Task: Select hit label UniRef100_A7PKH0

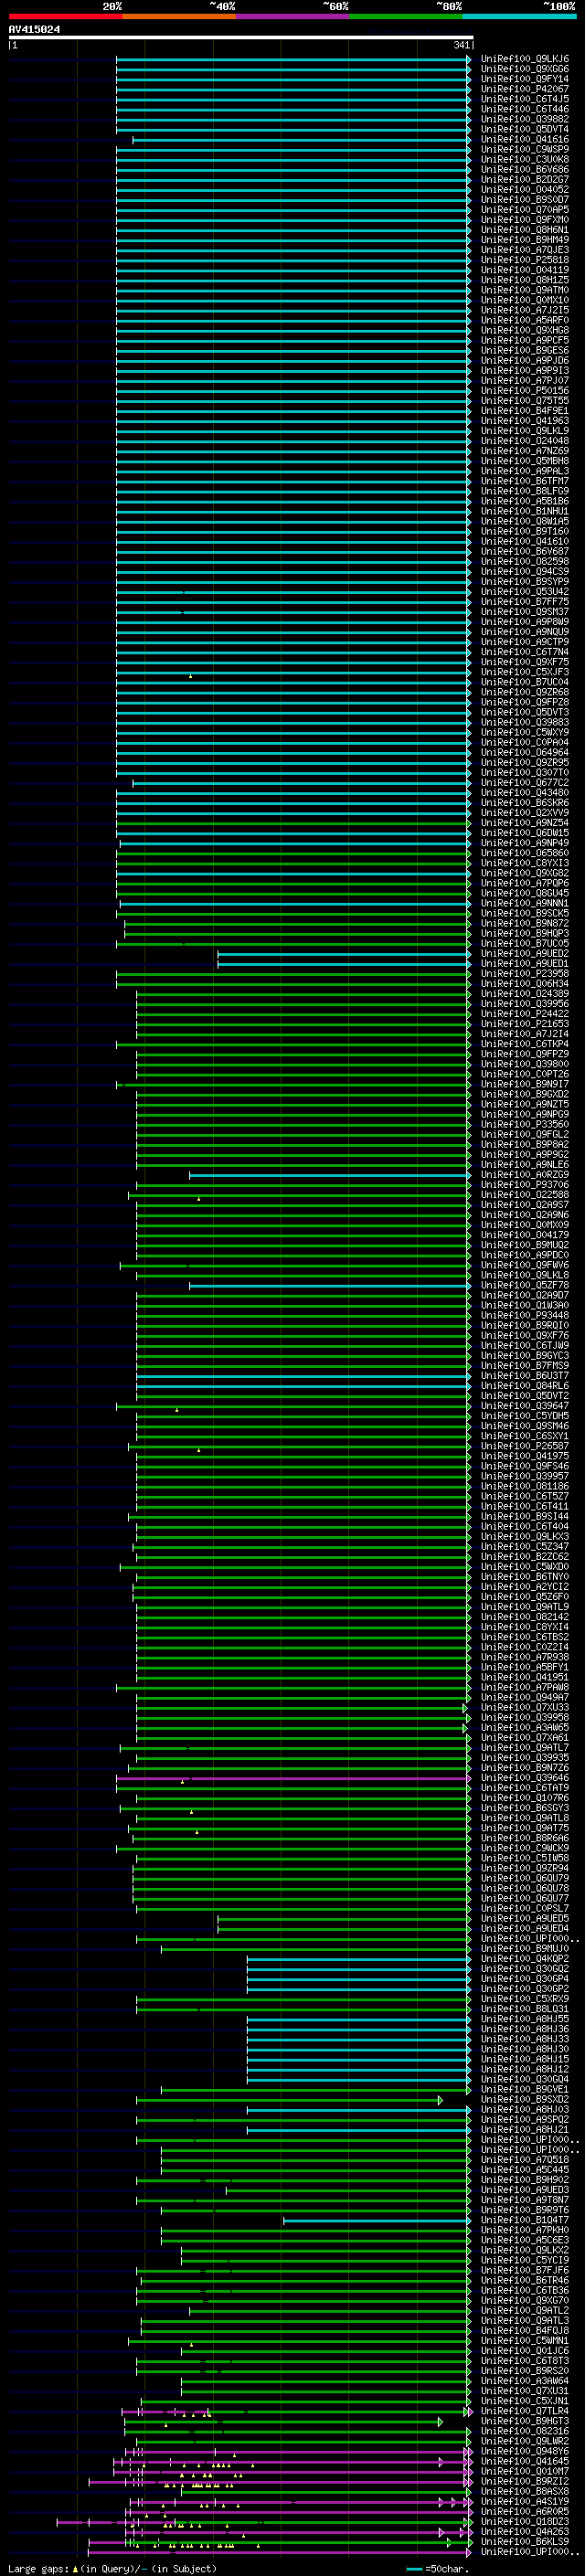Action: pyautogui.click(x=525, y=2229)
